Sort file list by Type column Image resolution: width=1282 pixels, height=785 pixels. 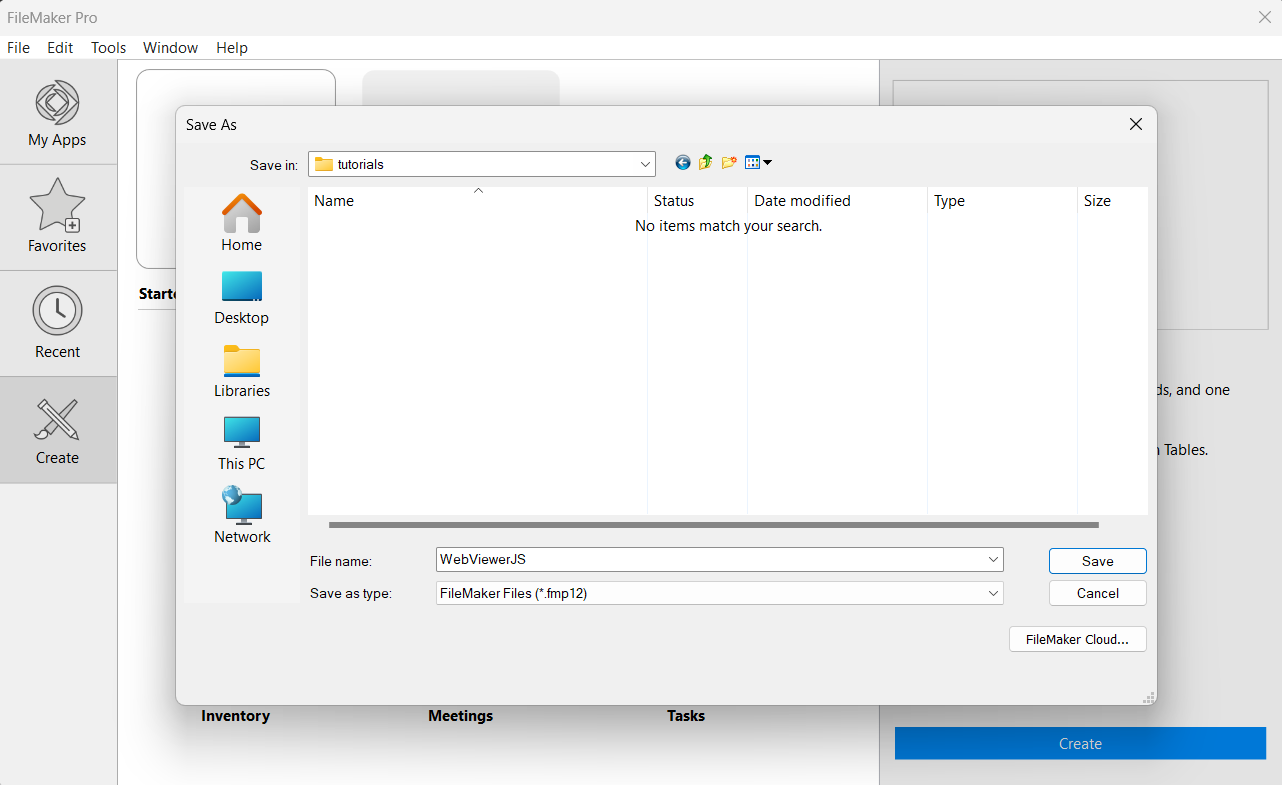coord(1002,200)
